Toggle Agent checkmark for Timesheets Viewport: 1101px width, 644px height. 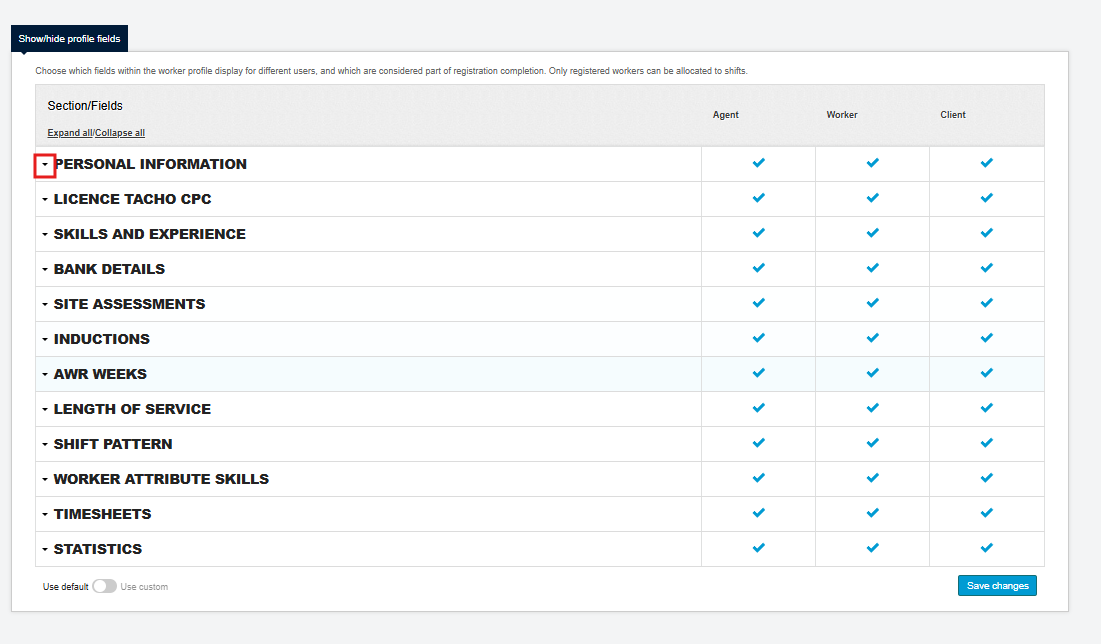[758, 513]
